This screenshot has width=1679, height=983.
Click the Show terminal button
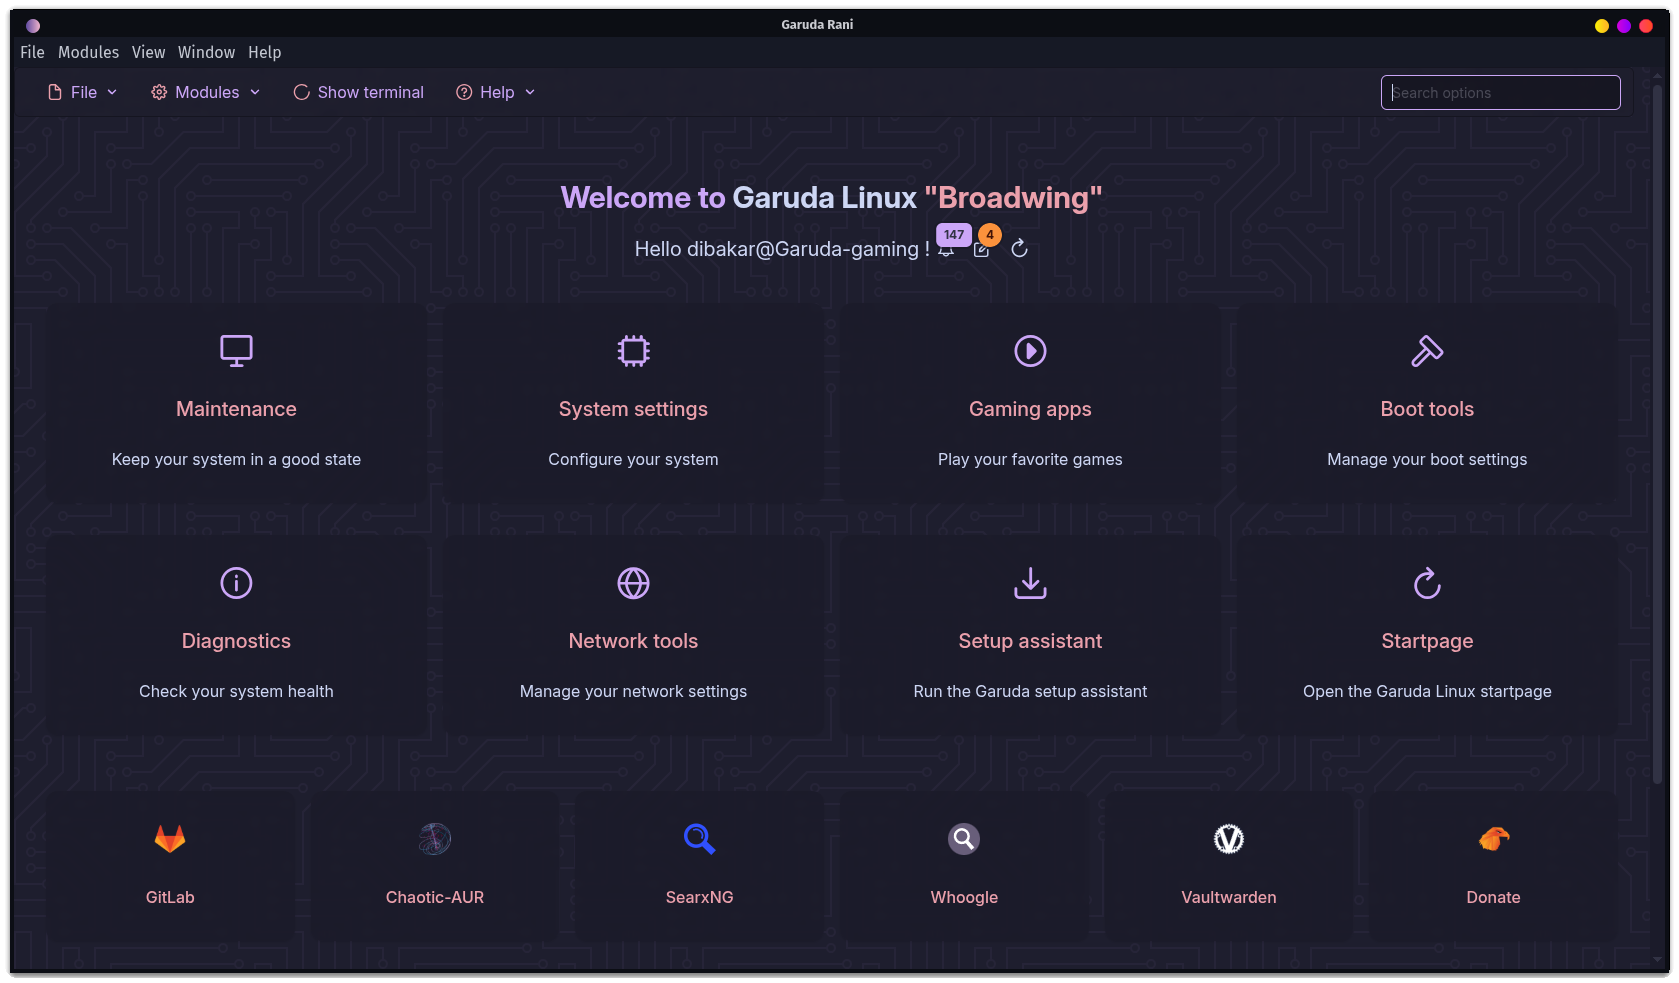pyautogui.click(x=359, y=92)
